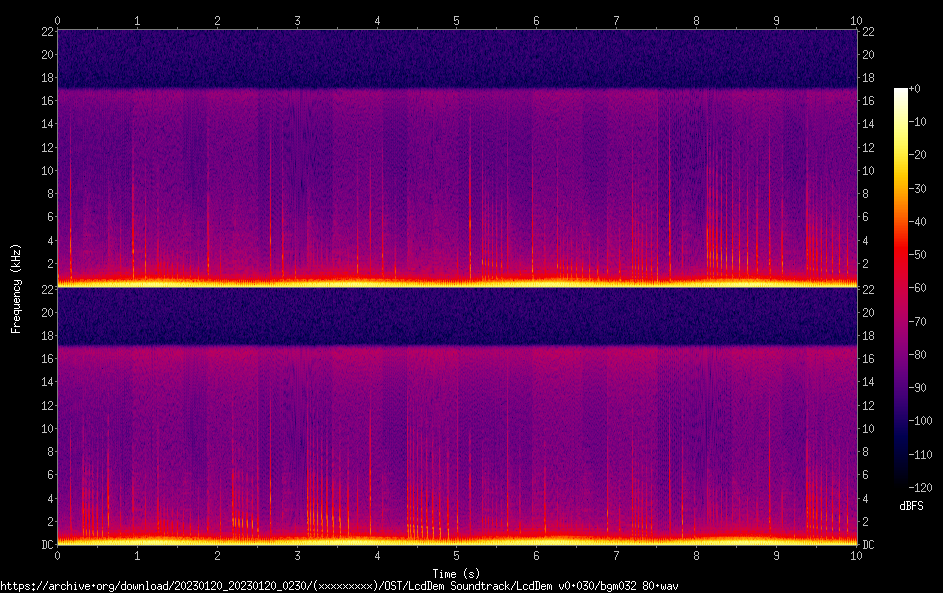Click the 10-second mark on the top time axis
Image resolution: width=943 pixels, height=593 pixels.
tap(855, 20)
